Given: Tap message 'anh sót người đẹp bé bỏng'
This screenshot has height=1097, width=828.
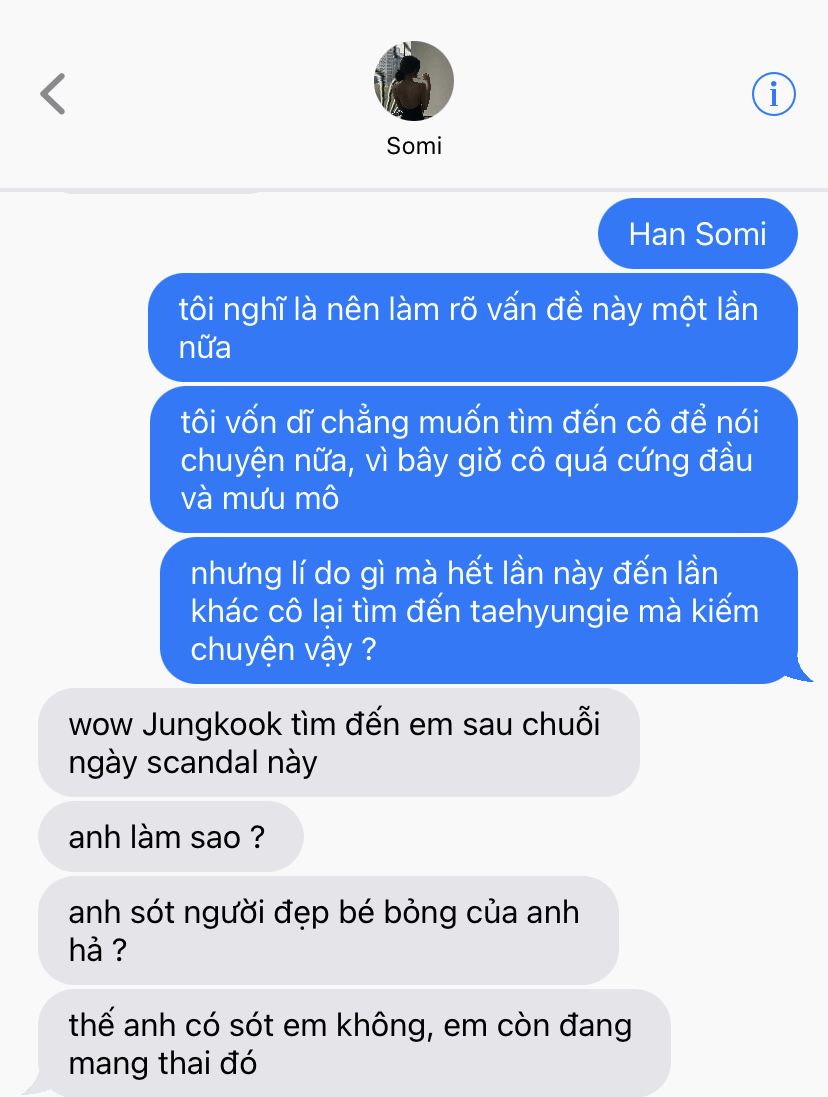Looking at the screenshot, I should [x=328, y=930].
